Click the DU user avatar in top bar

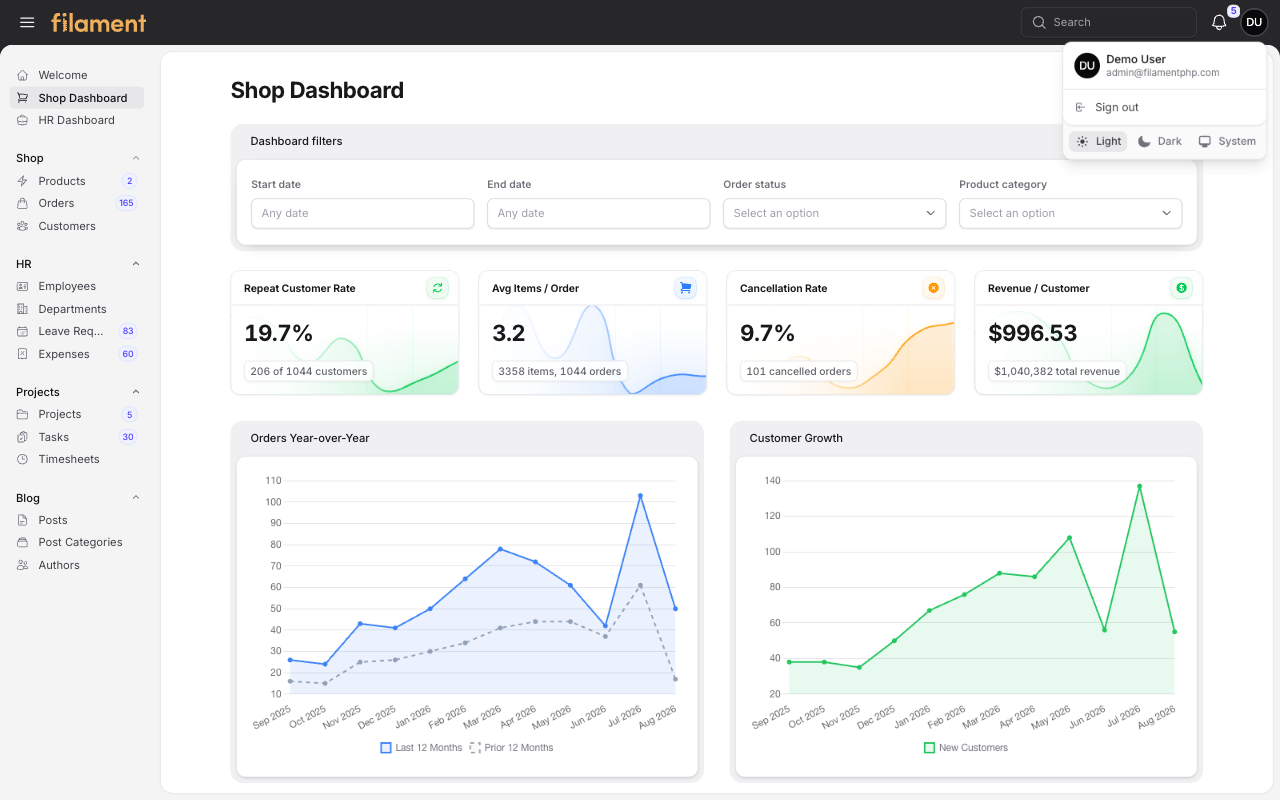(x=1254, y=22)
